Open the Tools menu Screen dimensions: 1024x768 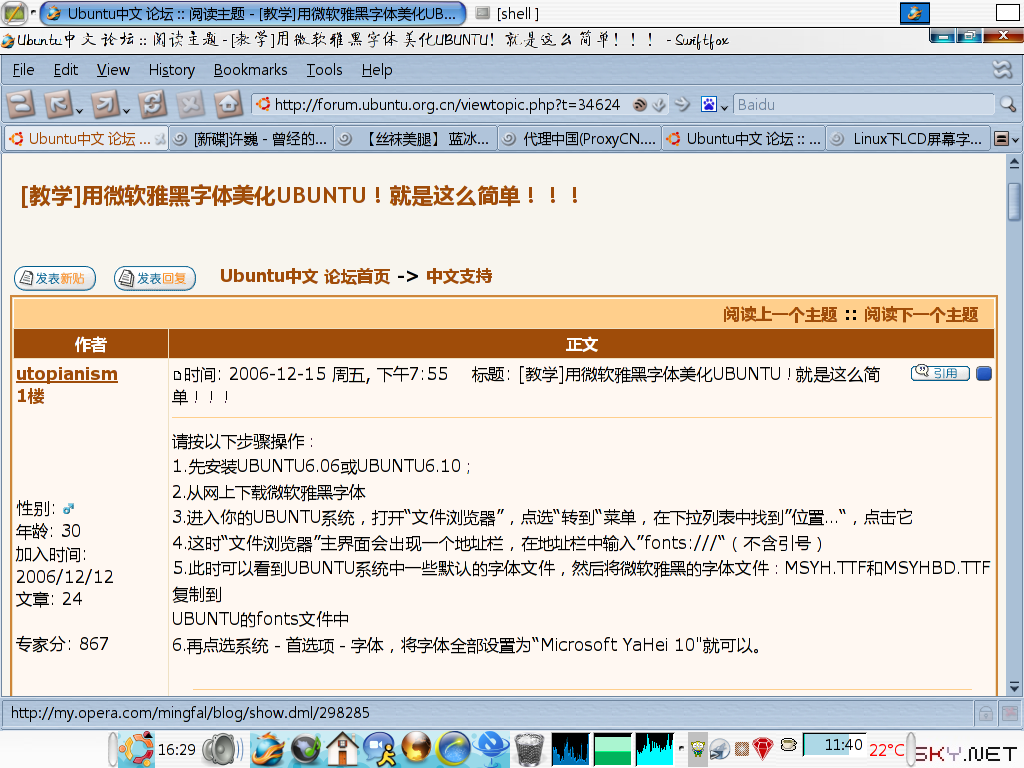(325, 70)
